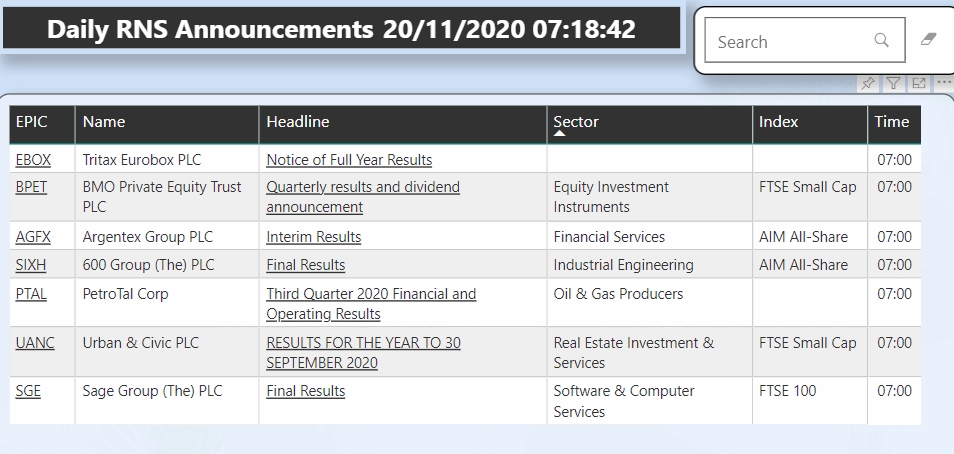Open the SGE ticker link
The image size is (954, 454).
coord(28,391)
